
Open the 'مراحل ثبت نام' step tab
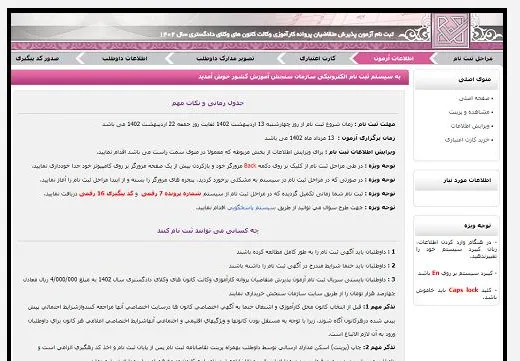click(x=472, y=59)
